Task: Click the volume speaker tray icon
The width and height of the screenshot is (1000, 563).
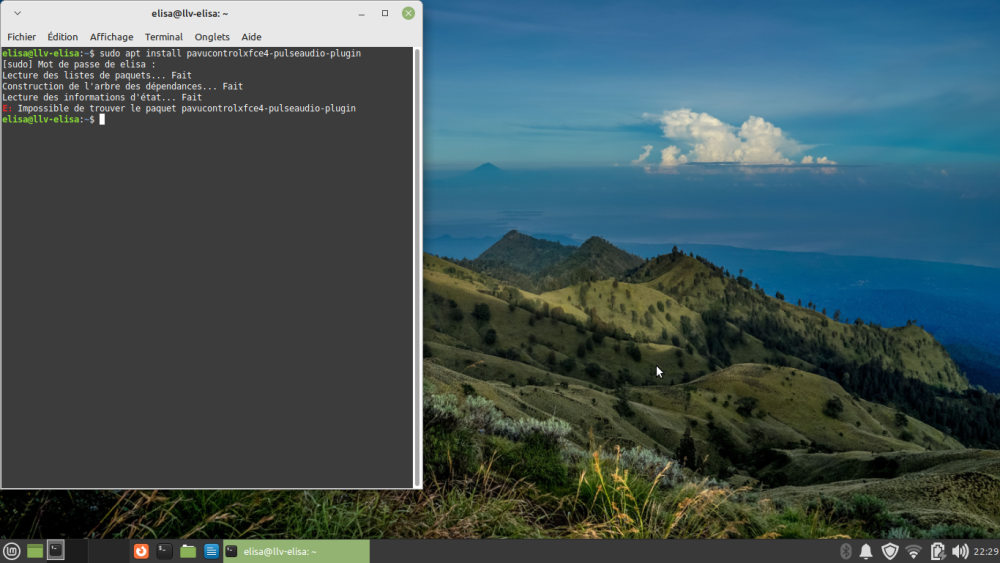Action: [x=960, y=551]
